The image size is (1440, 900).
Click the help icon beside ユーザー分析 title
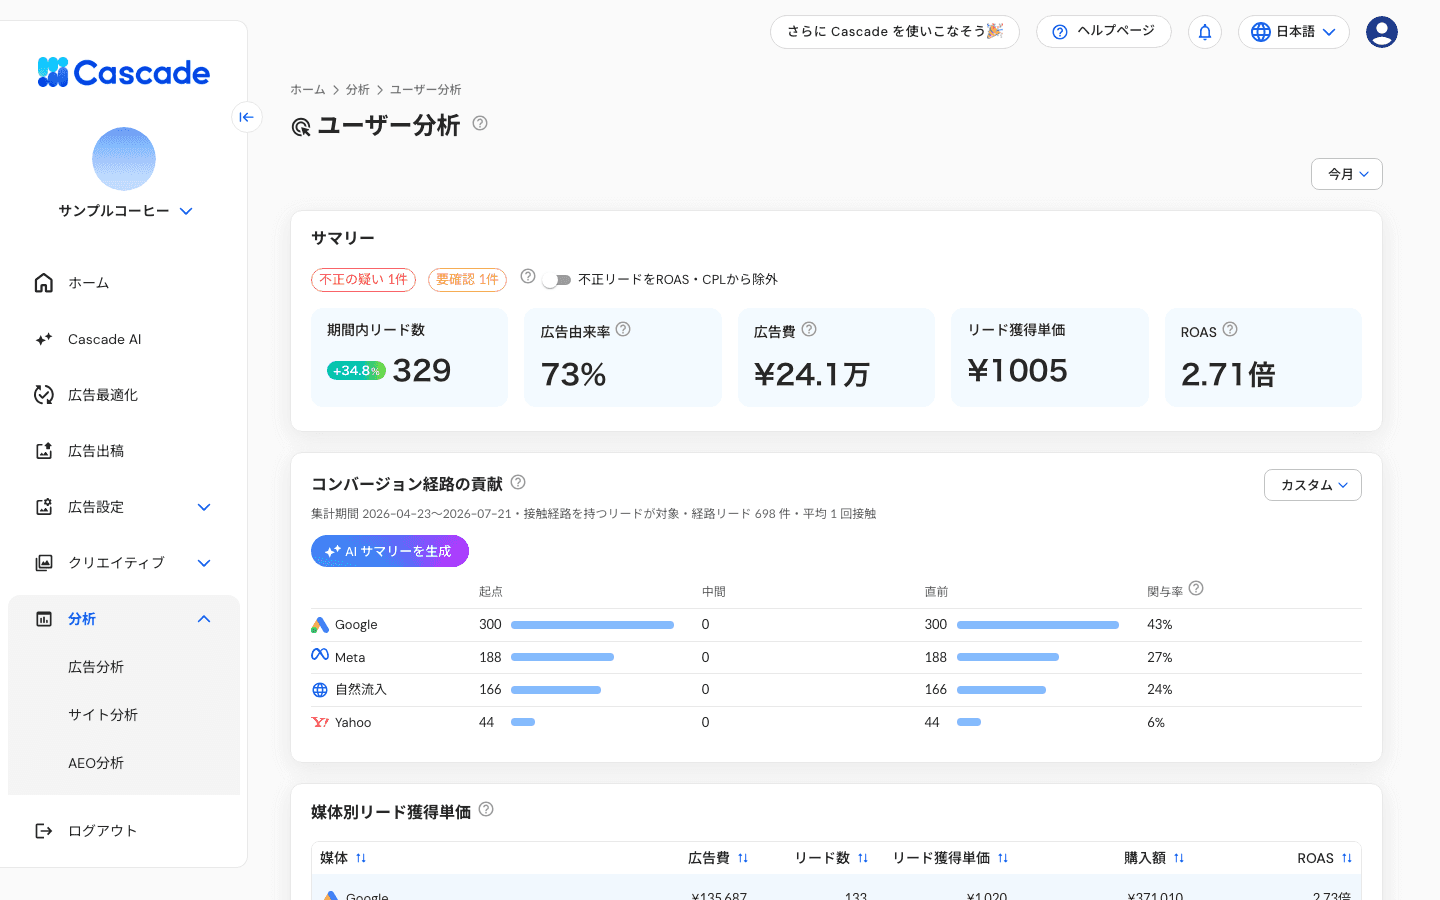click(x=480, y=123)
